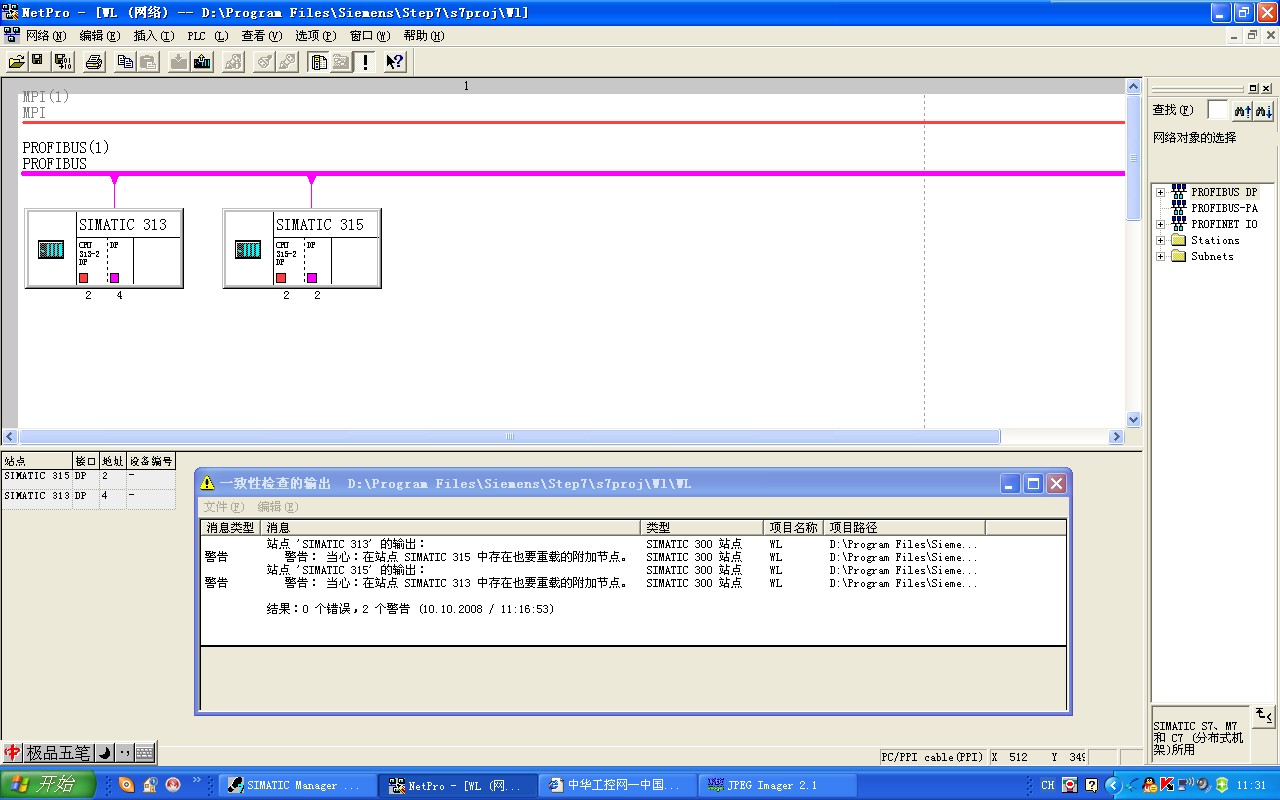
Task: Expand the Subnets folder node
Action: pyautogui.click(x=1160, y=256)
